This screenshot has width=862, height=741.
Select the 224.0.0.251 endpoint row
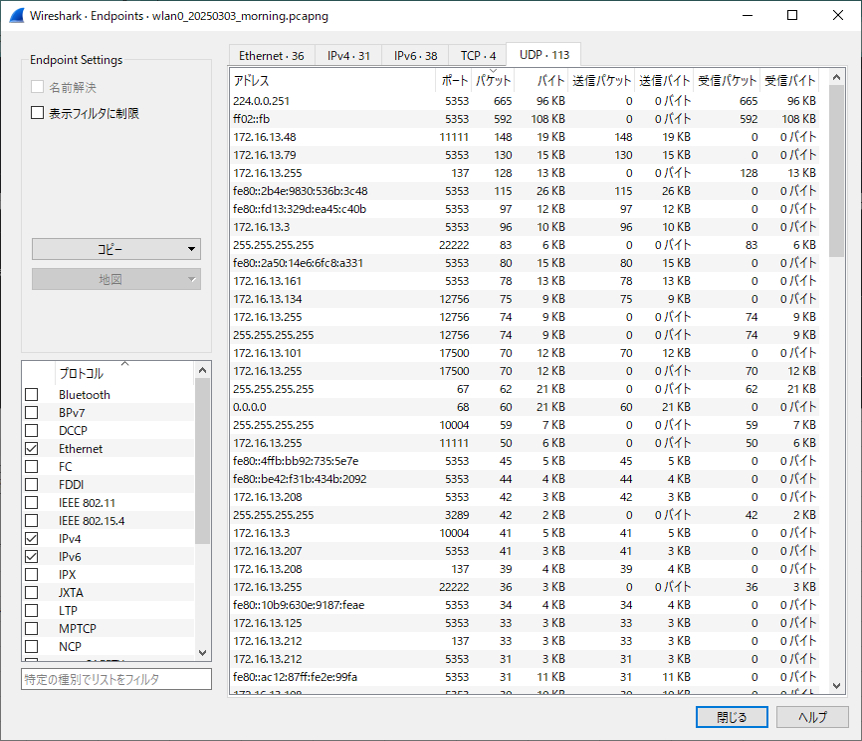pos(524,101)
